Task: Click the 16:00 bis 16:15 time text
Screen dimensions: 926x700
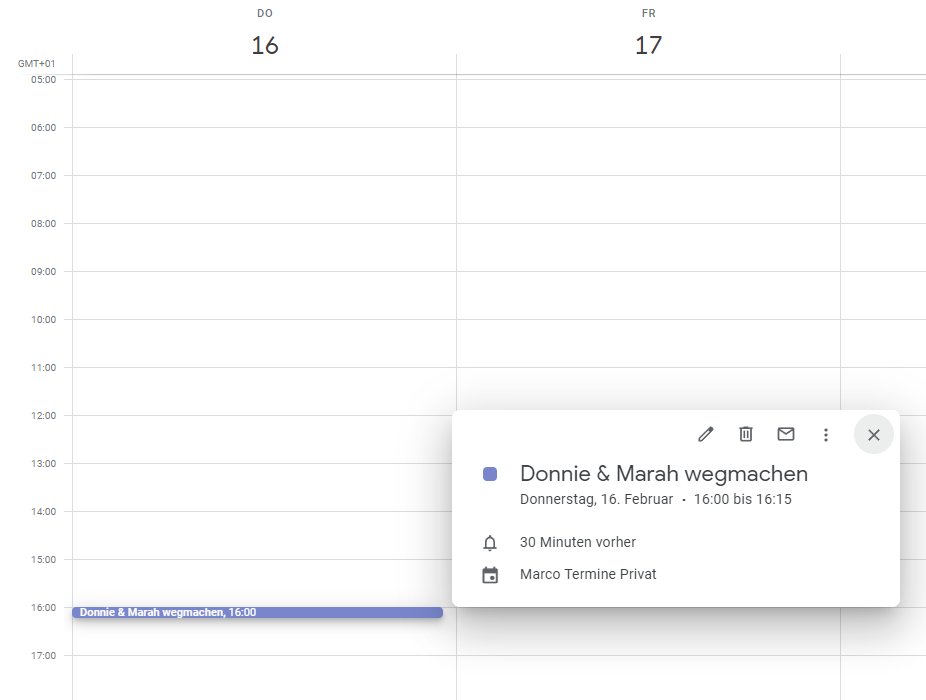Action: click(x=742, y=499)
